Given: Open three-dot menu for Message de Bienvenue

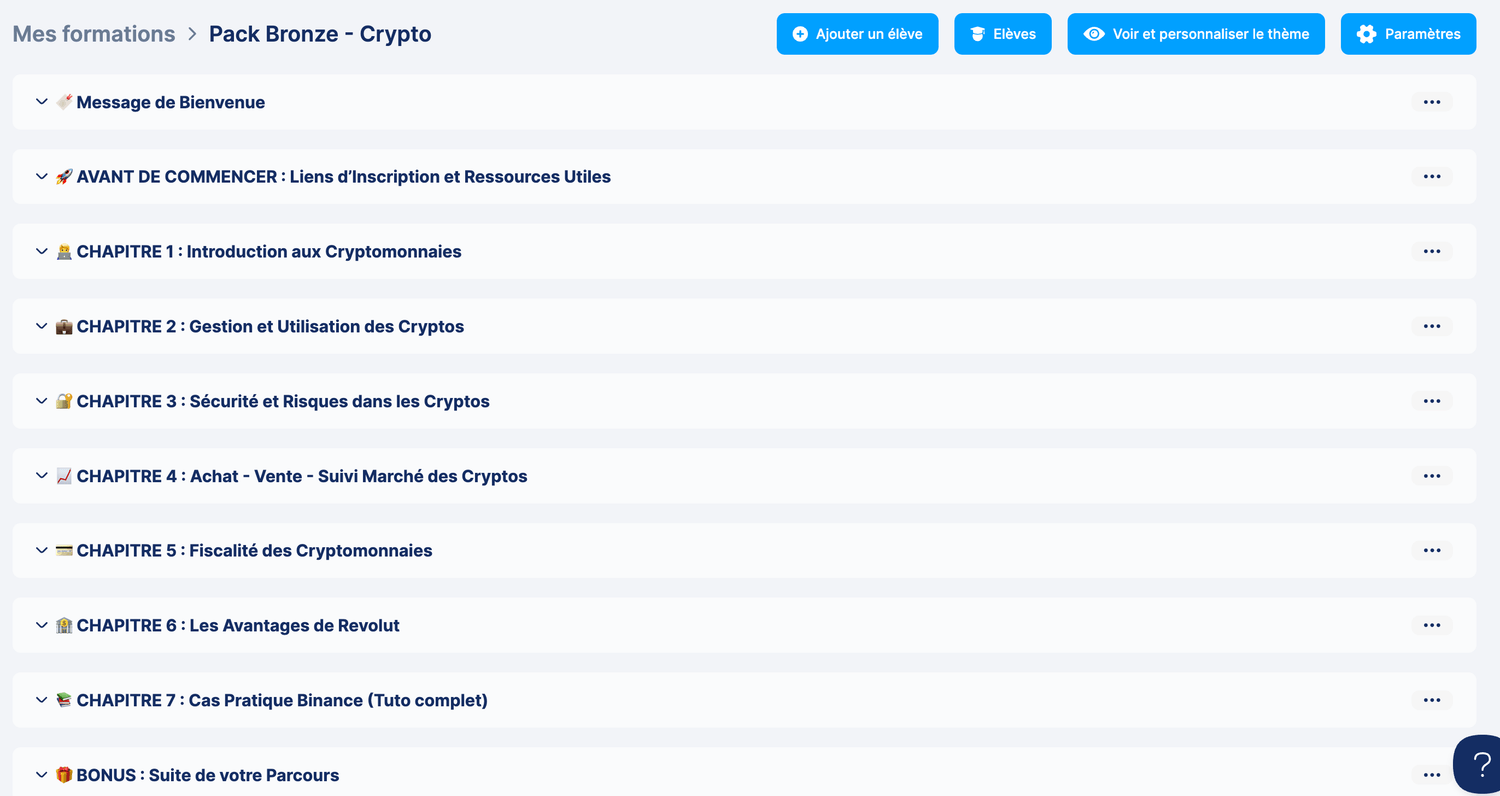Looking at the screenshot, I should 1432,102.
